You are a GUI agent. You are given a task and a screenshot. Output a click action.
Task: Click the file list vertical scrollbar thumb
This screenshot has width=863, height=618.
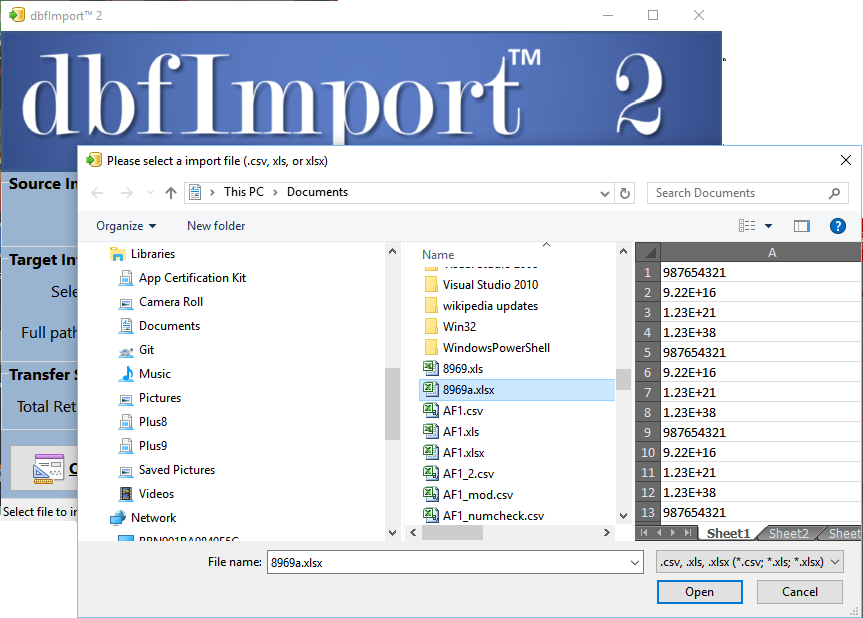(x=623, y=379)
